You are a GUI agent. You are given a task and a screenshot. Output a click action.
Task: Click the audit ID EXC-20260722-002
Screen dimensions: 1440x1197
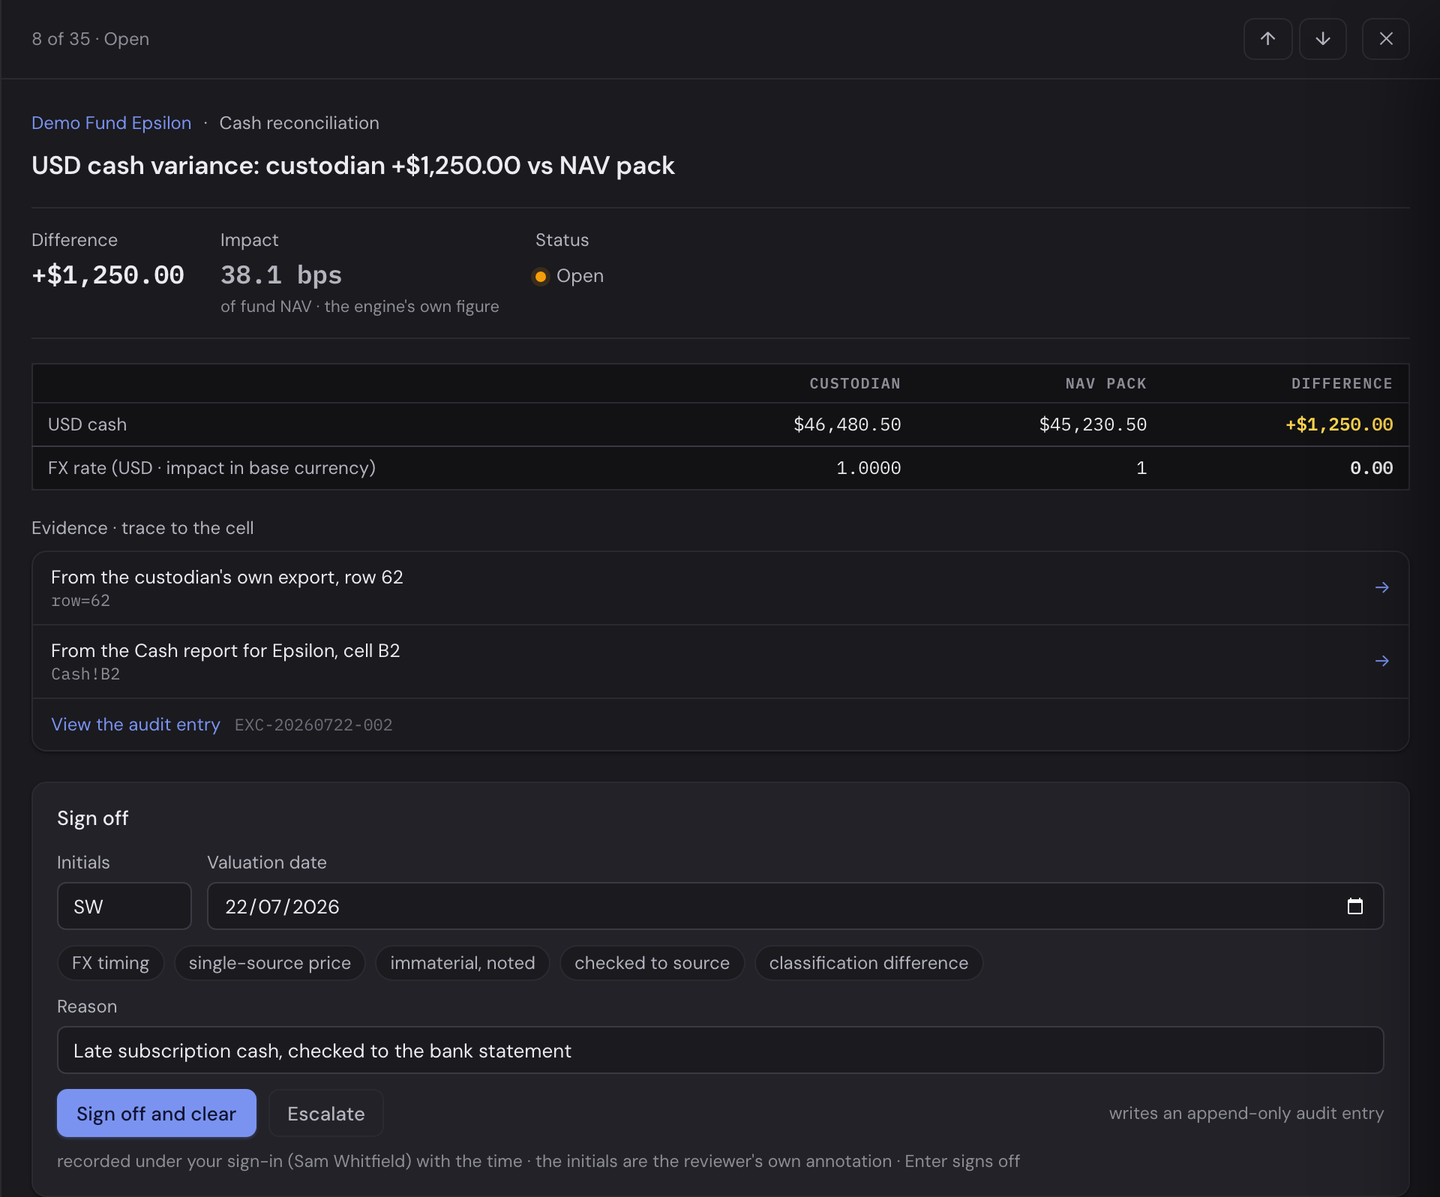314,725
